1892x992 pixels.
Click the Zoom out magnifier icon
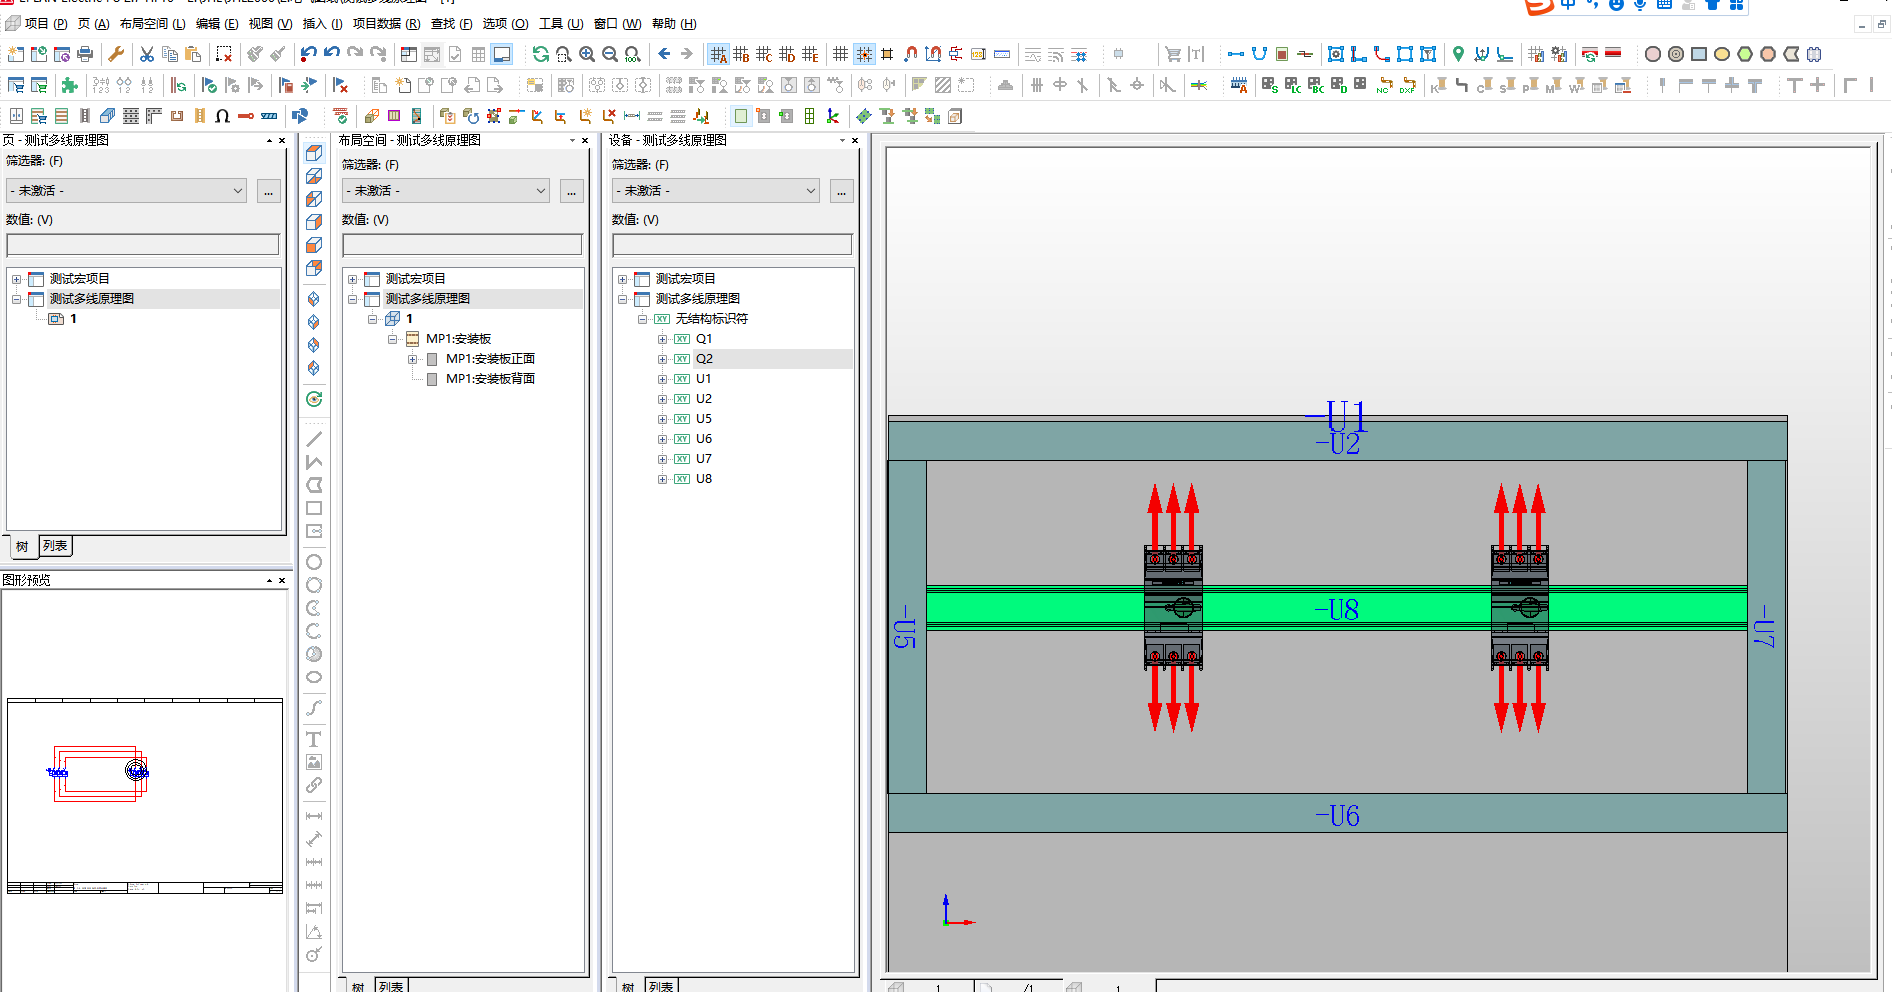point(610,54)
